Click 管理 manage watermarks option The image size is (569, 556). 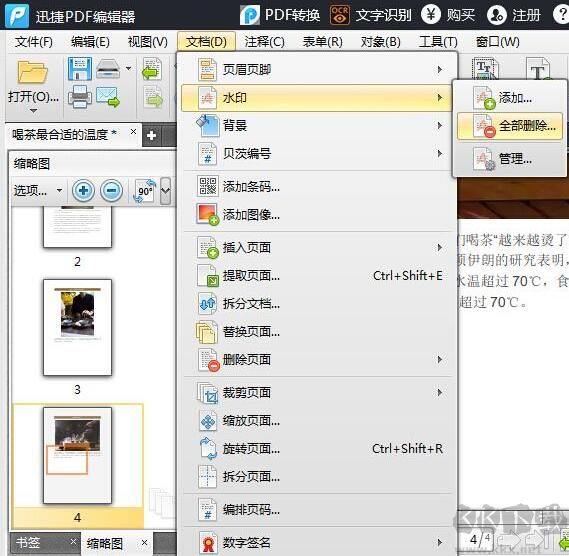coord(510,159)
